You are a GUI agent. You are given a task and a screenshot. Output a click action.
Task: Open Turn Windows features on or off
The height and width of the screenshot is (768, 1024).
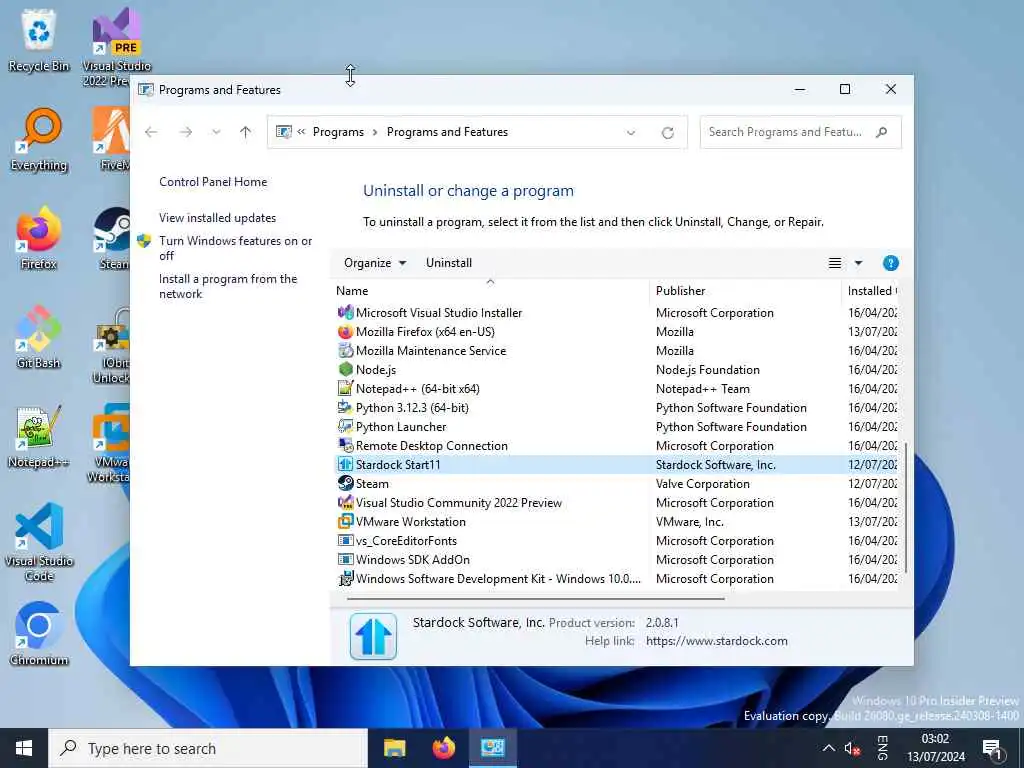pos(235,248)
